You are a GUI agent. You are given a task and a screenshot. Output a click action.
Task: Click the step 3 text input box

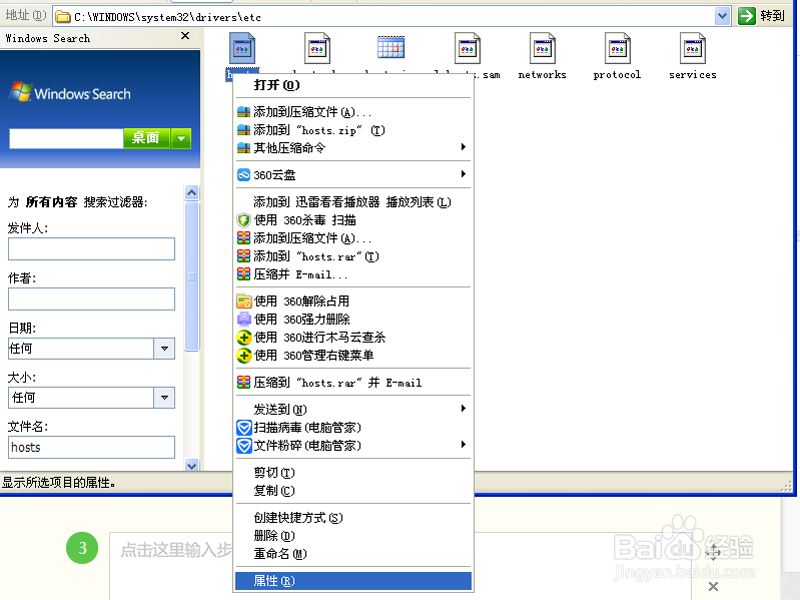173,565
